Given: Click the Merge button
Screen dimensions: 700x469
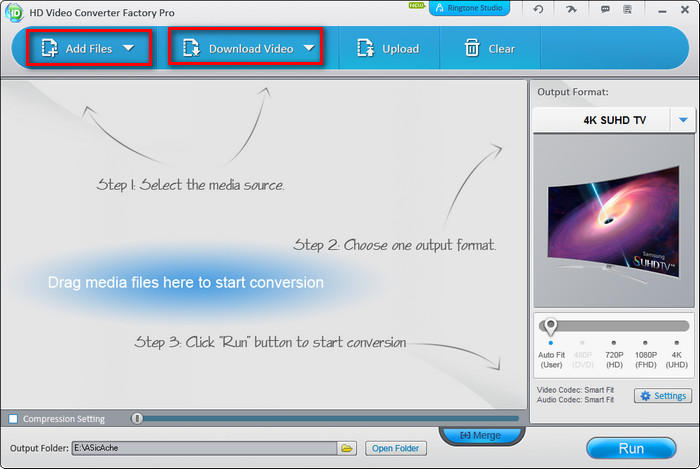Looking at the screenshot, I should coord(480,435).
